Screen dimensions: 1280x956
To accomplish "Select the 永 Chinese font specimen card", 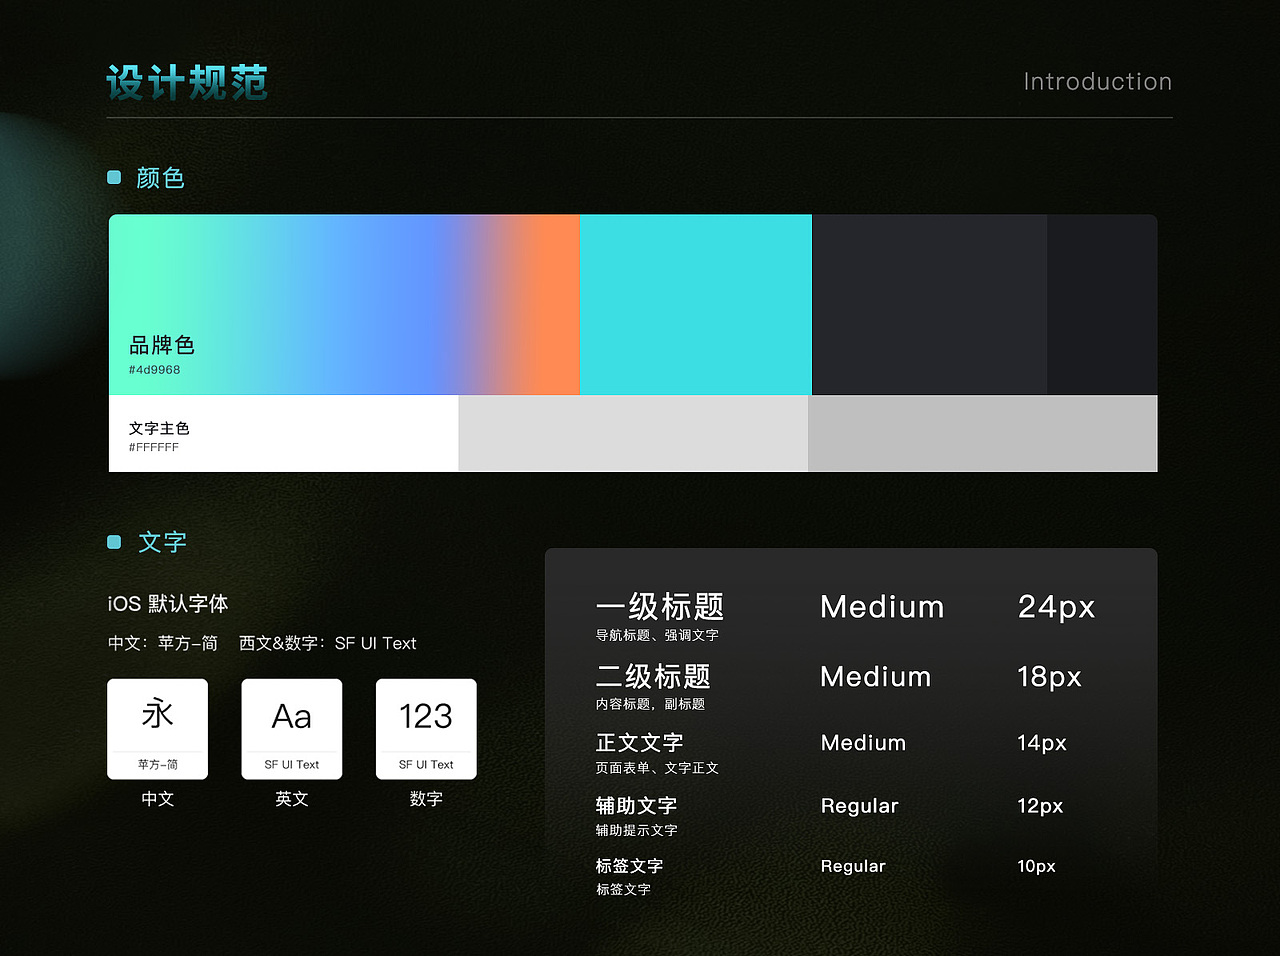I will click(157, 729).
